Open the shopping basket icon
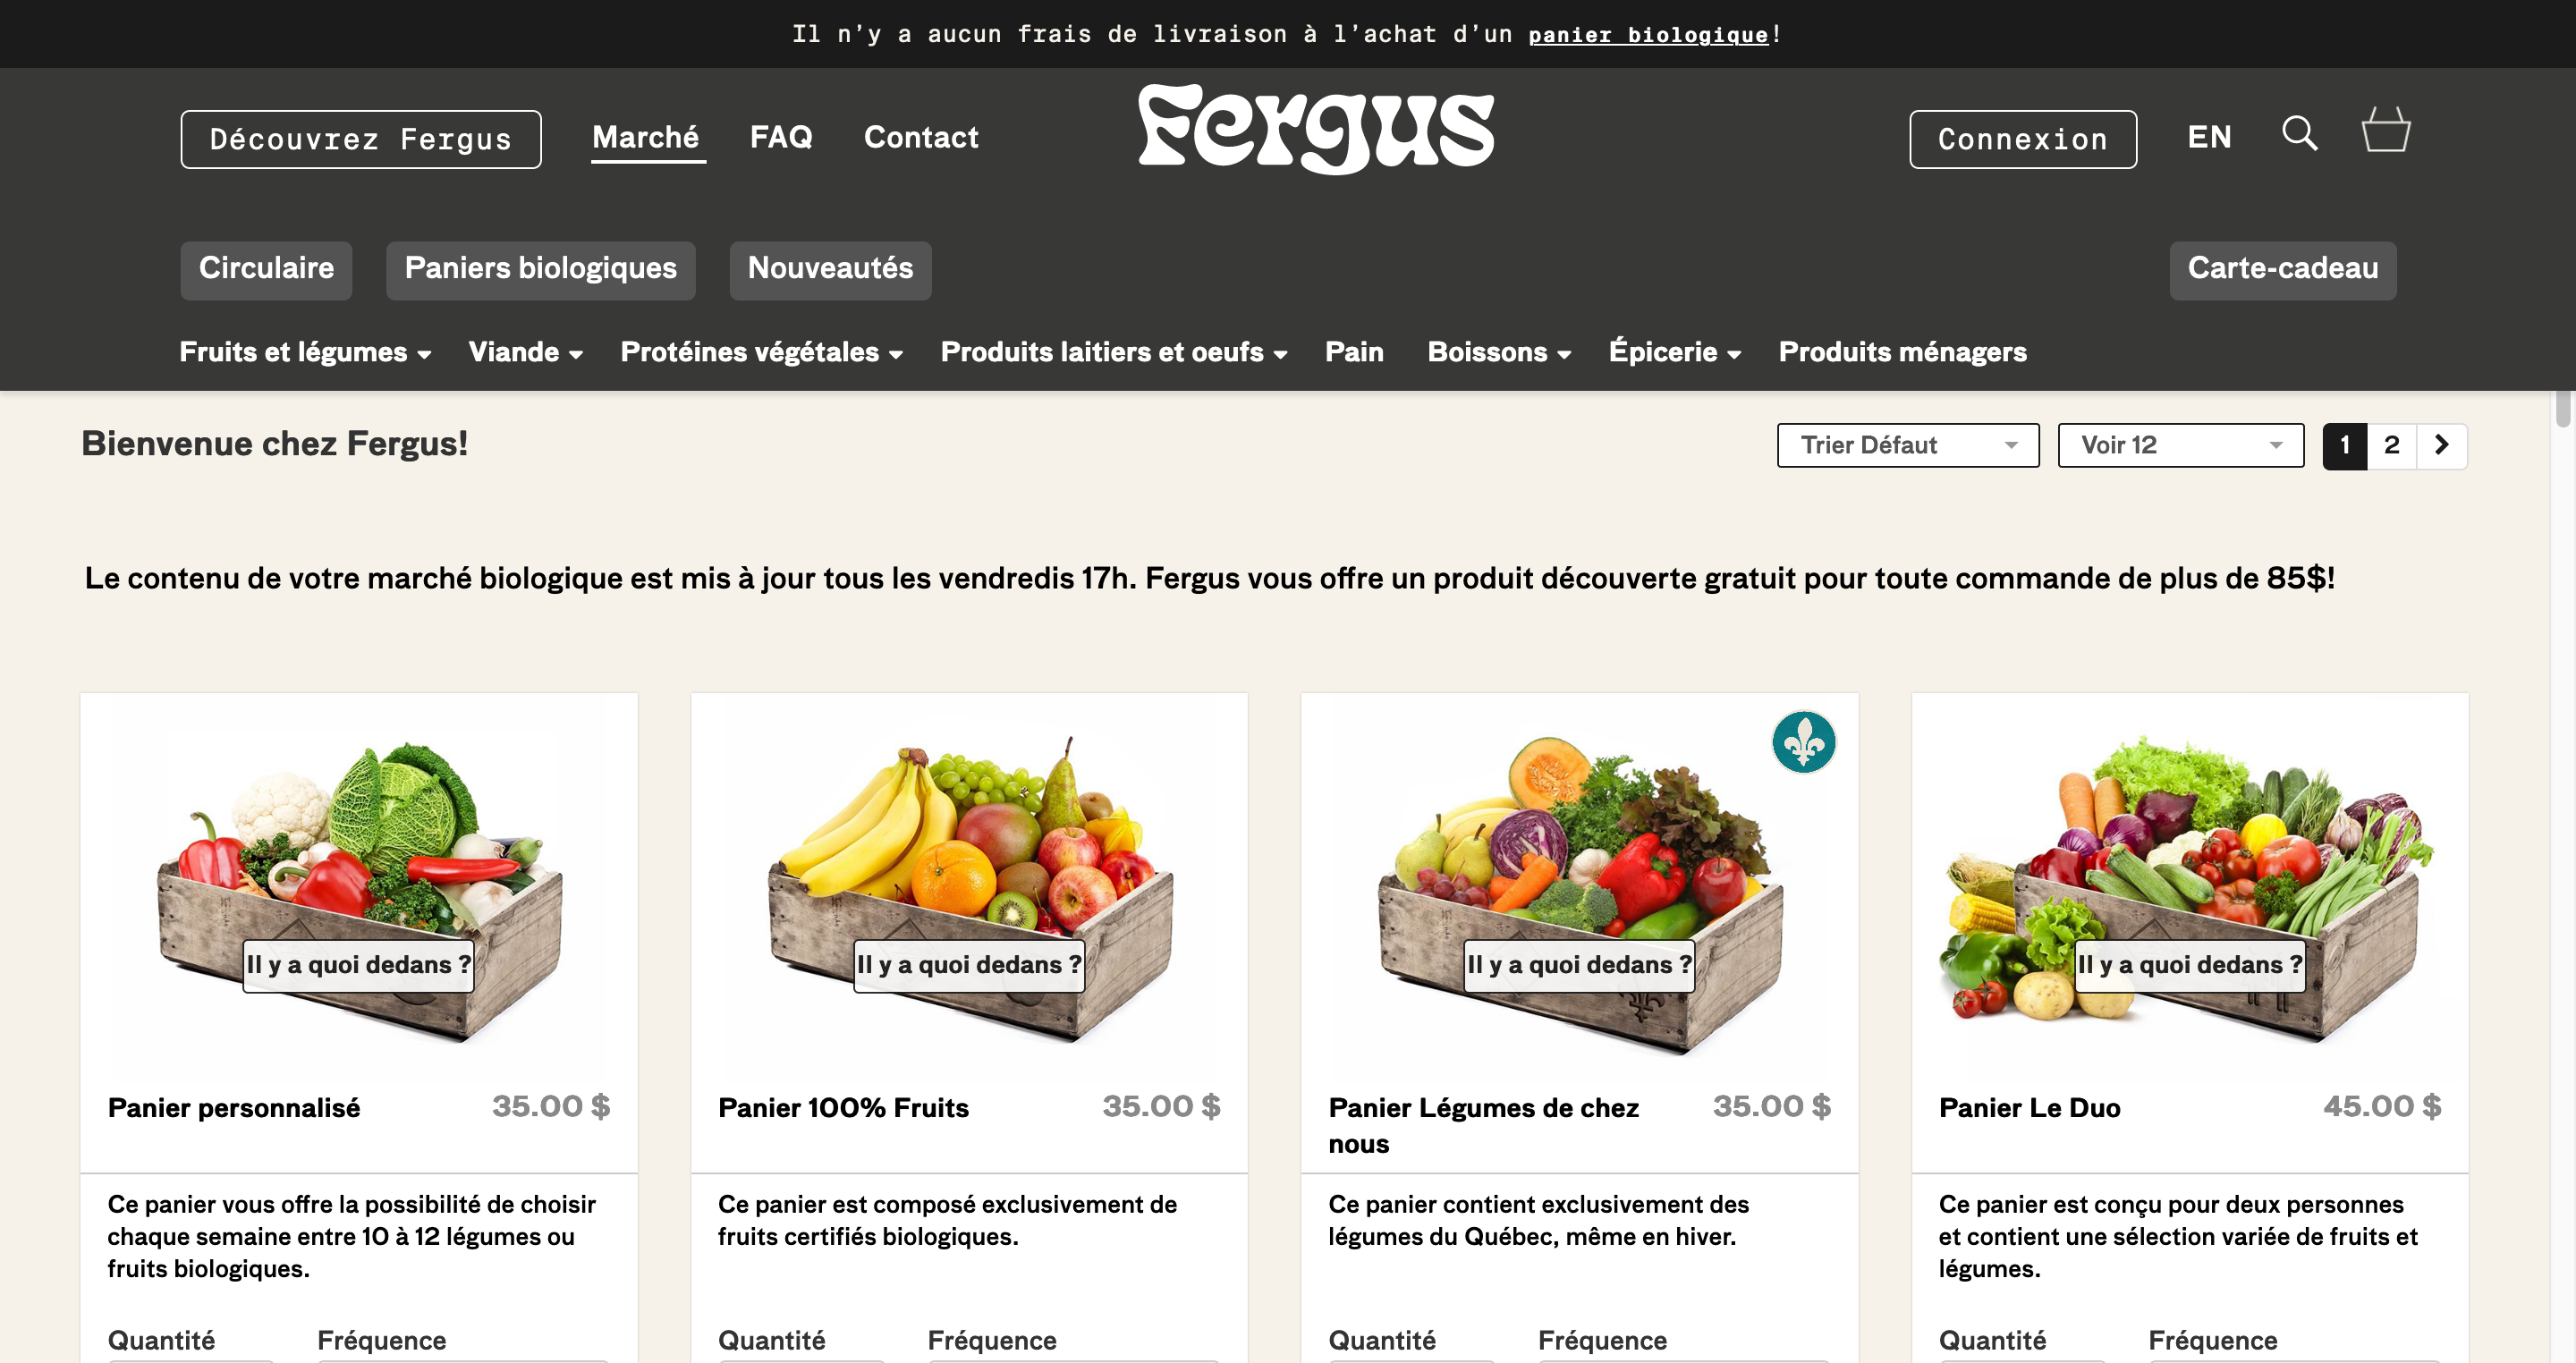The image size is (2576, 1363). (2386, 131)
